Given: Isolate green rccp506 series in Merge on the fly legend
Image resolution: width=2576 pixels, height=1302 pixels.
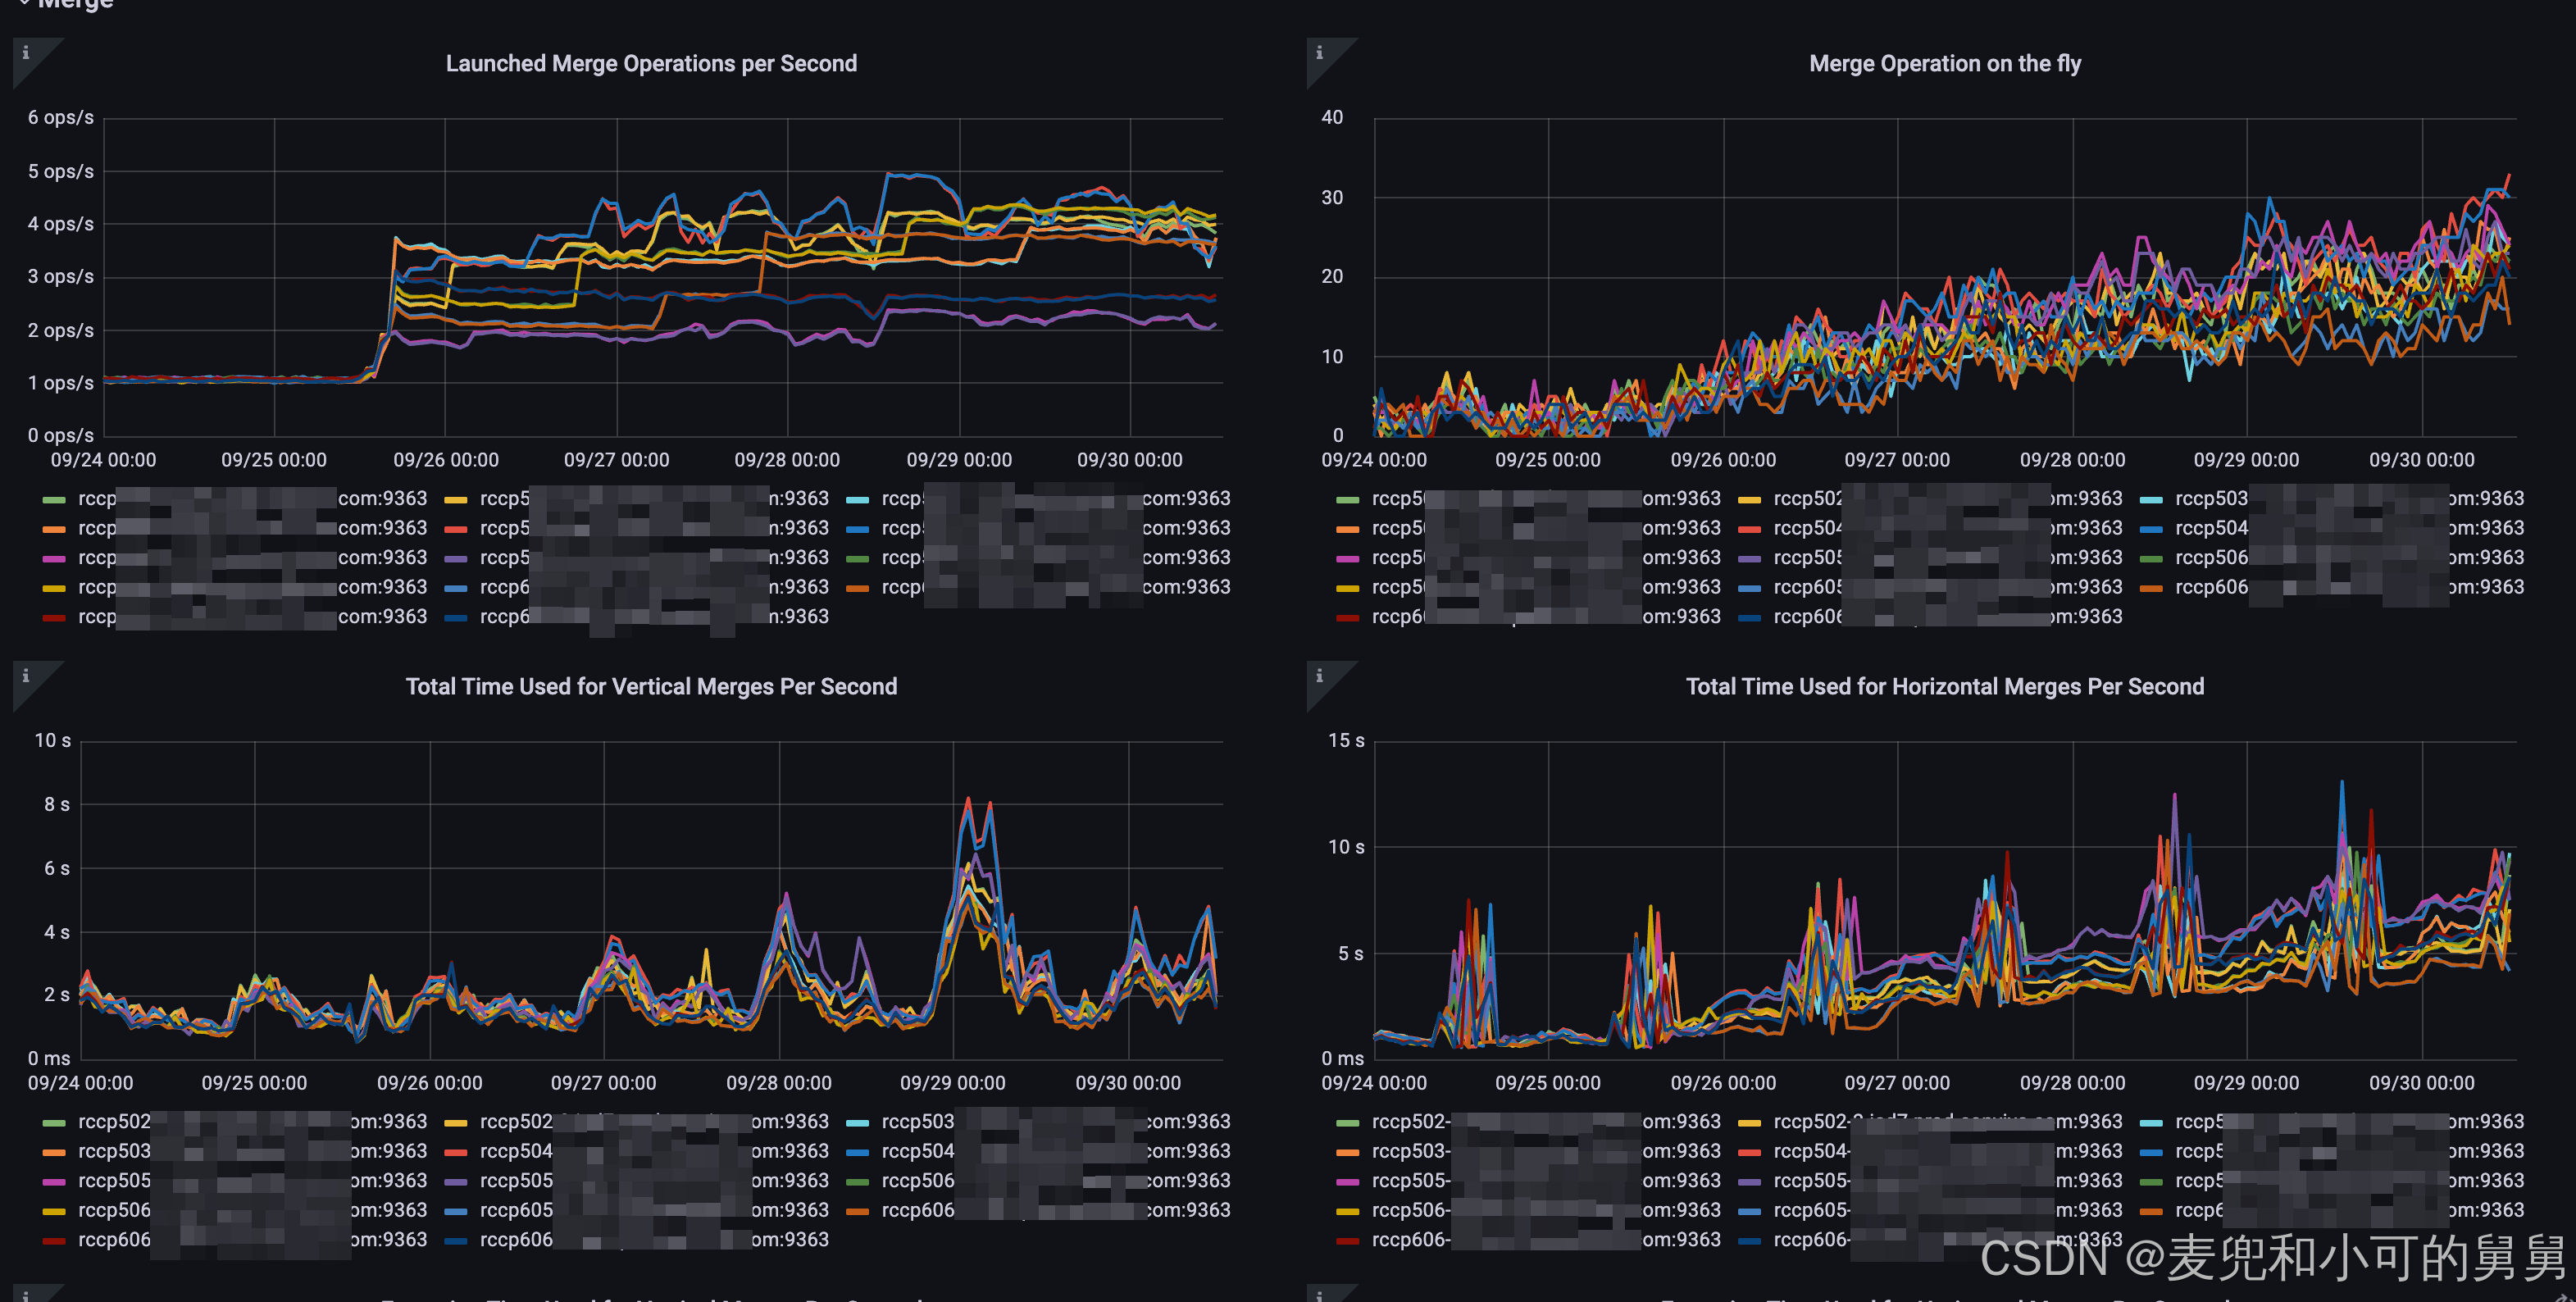Looking at the screenshot, I should [2210, 558].
